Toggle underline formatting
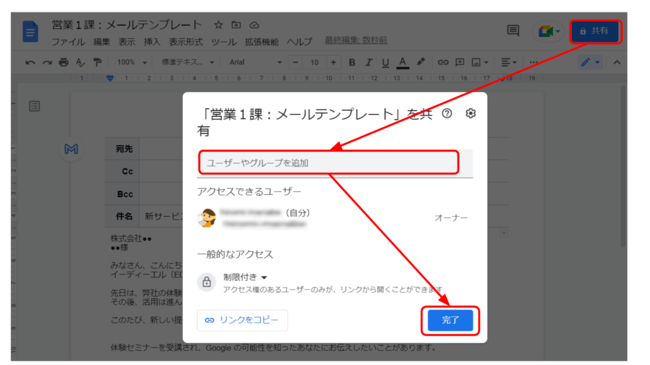The image size is (650, 365). (386, 63)
